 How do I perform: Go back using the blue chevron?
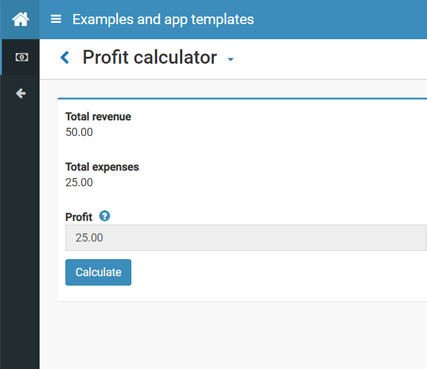65,57
